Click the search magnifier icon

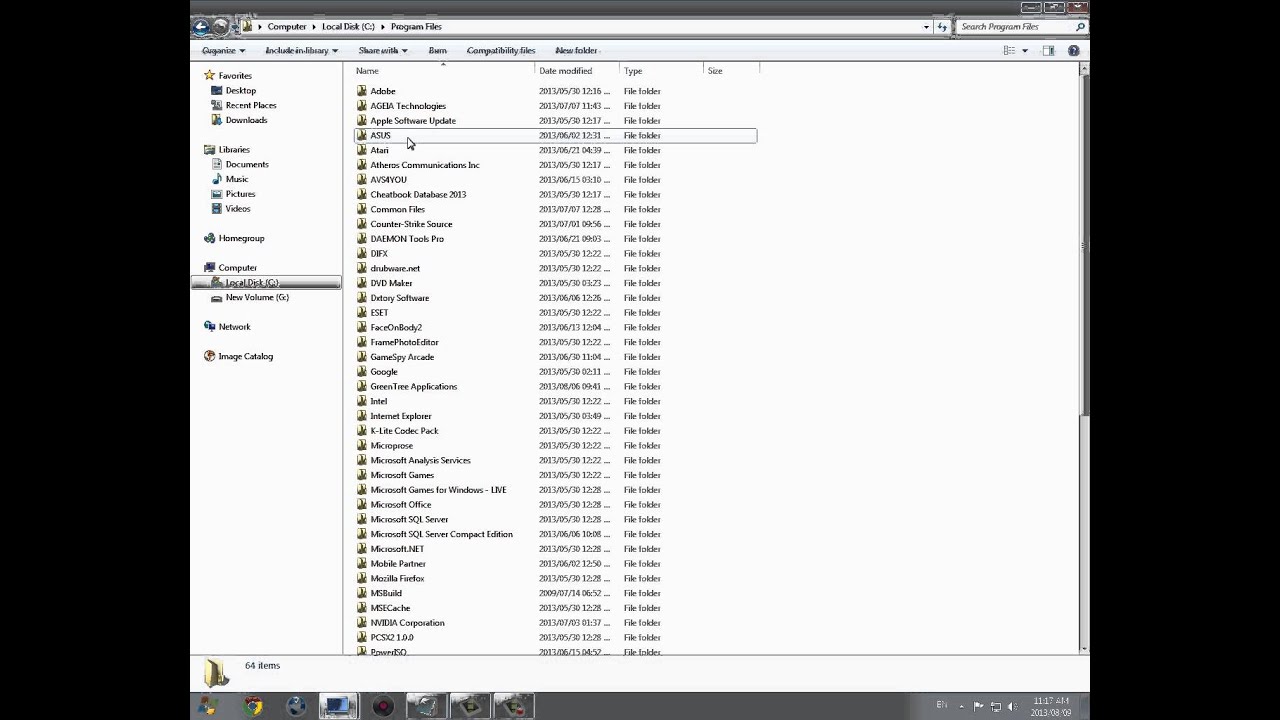click(x=1080, y=27)
